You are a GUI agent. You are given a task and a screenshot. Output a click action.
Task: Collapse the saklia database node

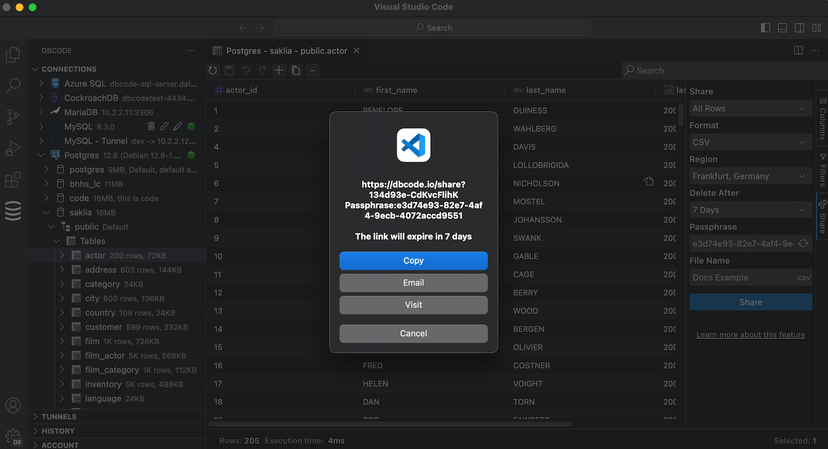pos(46,212)
